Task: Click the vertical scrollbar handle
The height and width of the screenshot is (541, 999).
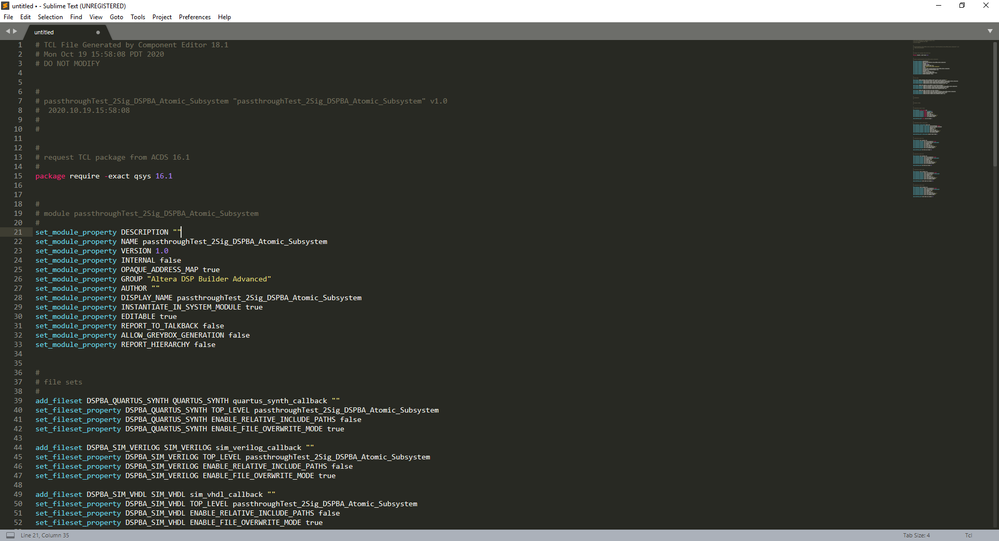Action: click(994, 105)
